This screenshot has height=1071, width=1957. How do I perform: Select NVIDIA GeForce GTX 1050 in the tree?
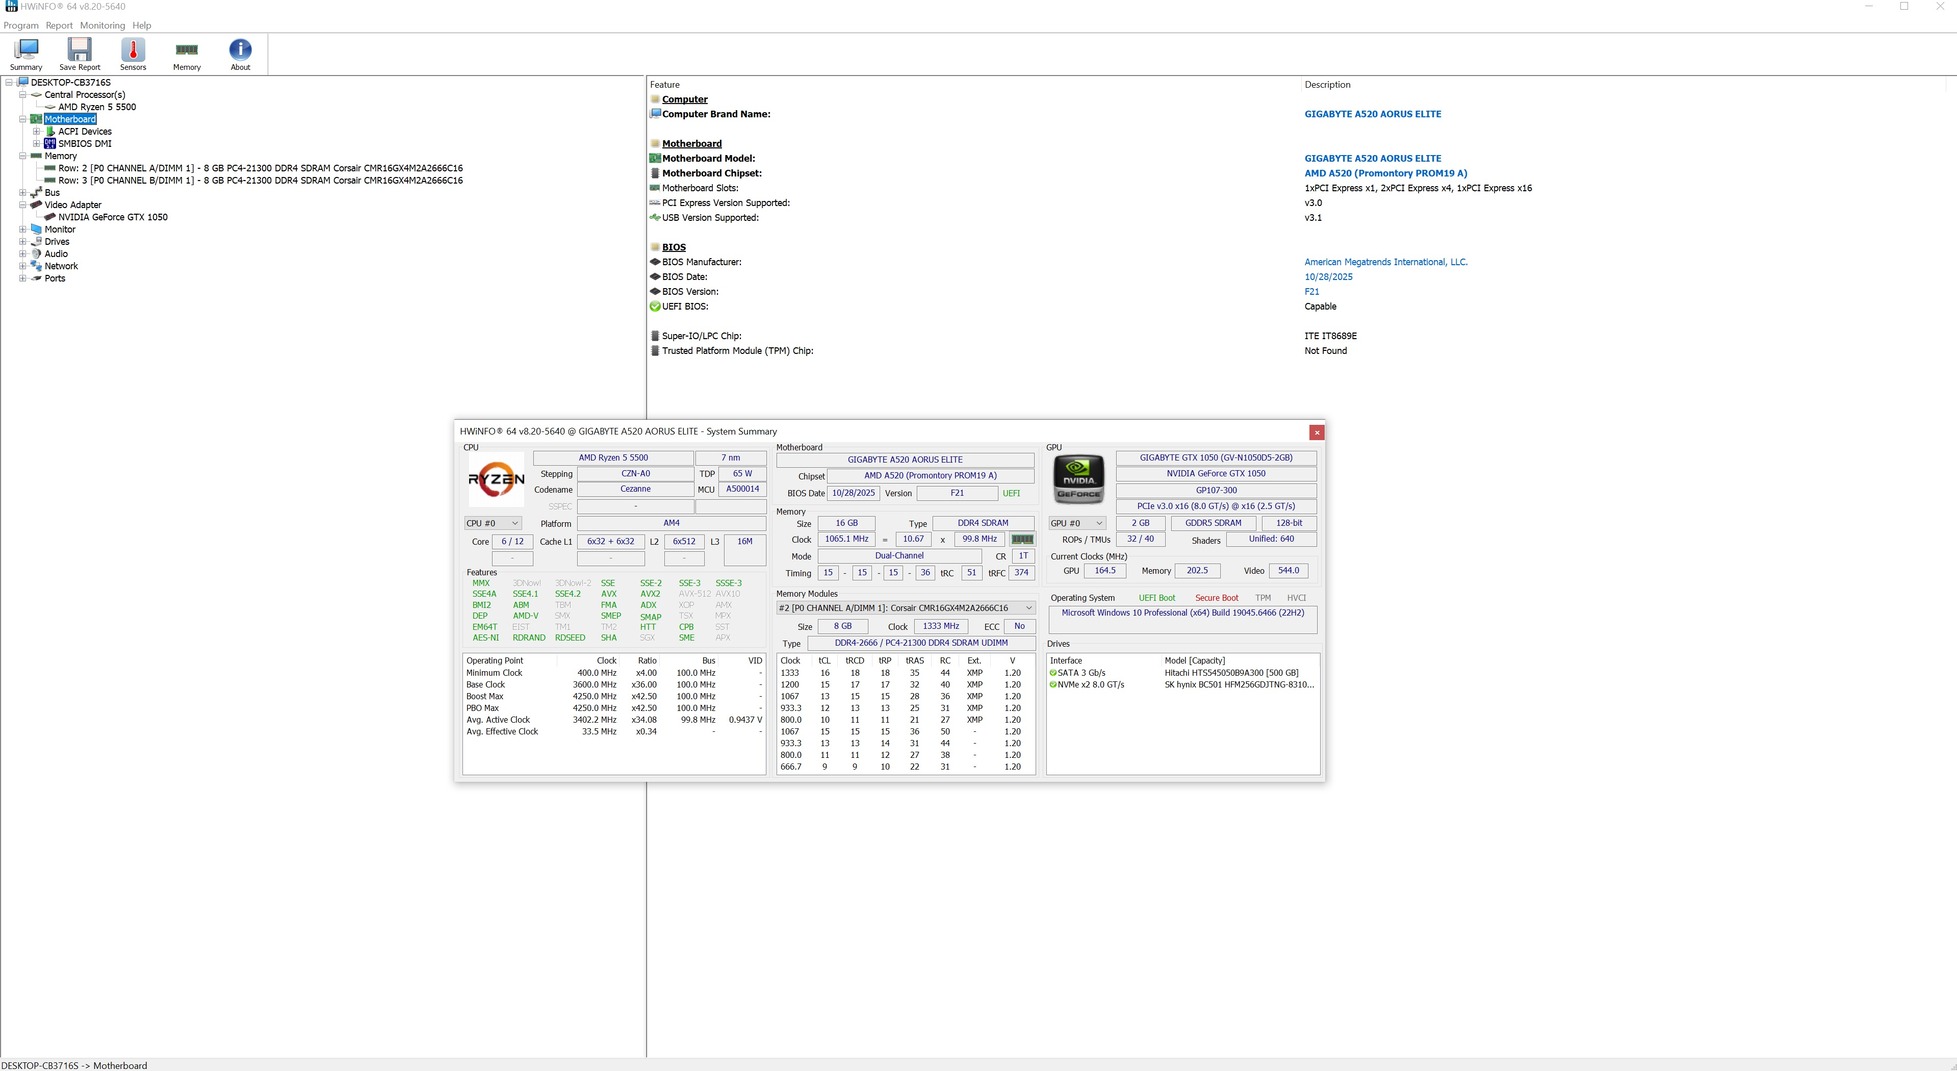tap(113, 217)
